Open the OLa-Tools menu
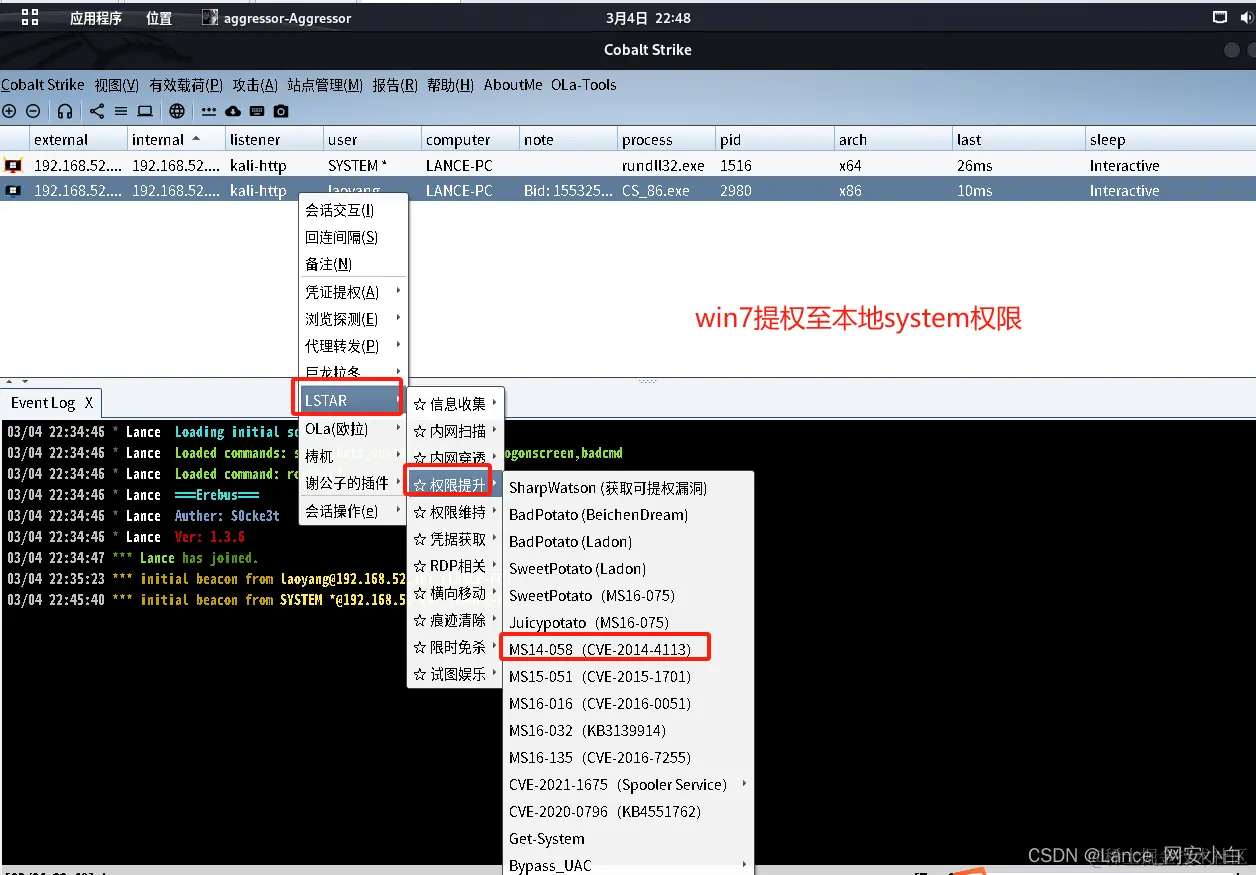This screenshot has height=875, width=1256. click(x=584, y=85)
